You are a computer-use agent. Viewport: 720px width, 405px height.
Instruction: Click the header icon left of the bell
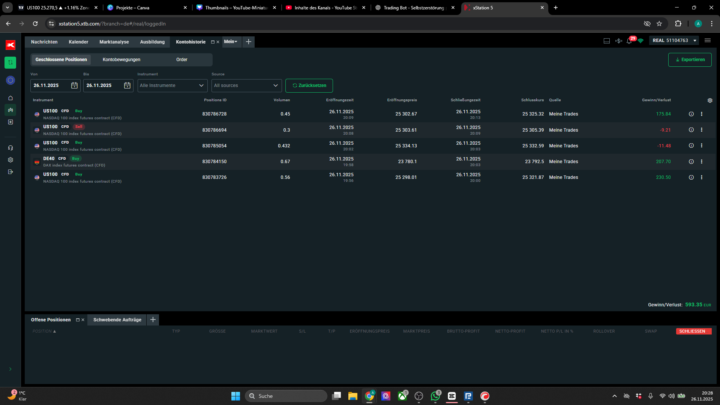(x=618, y=41)
